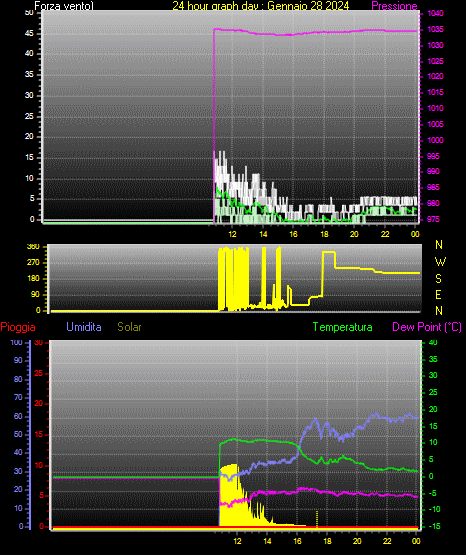Click the Dew Point (°C) legend label
The image size is (466, 555).
tap(427, 327)
